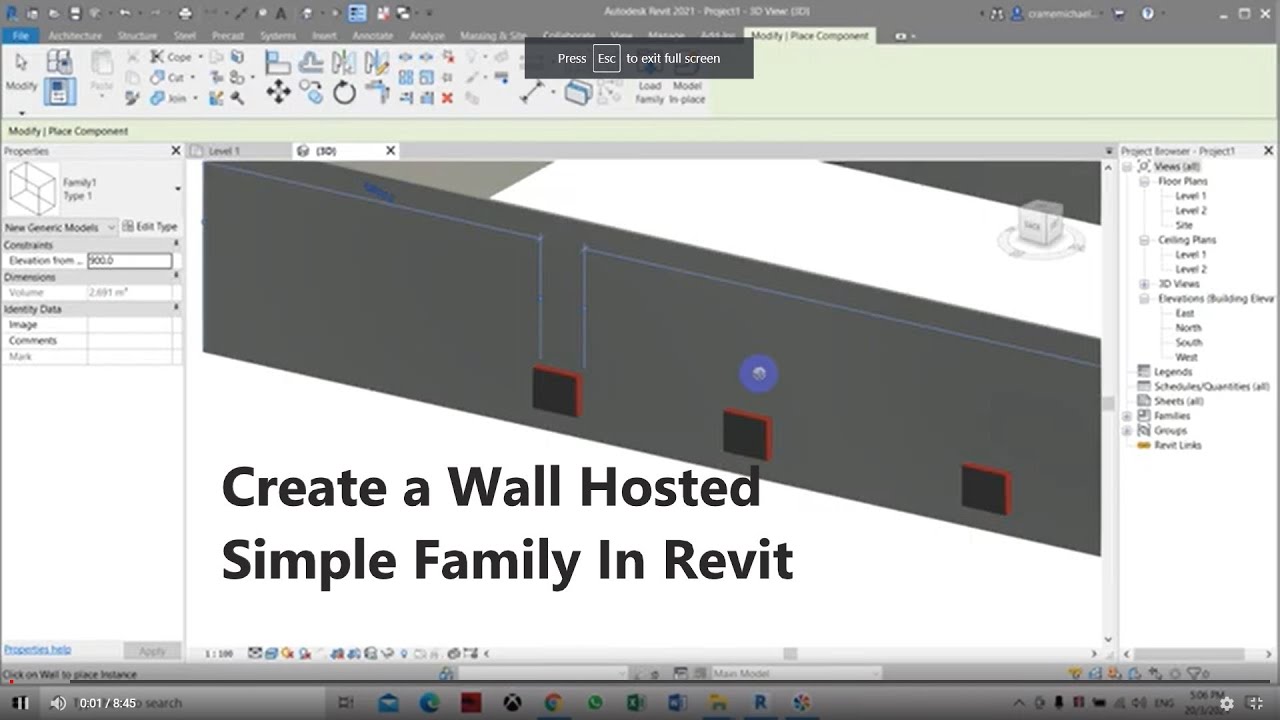Click the Text 'A' icon in quick access toolbar

coord(282,13)
